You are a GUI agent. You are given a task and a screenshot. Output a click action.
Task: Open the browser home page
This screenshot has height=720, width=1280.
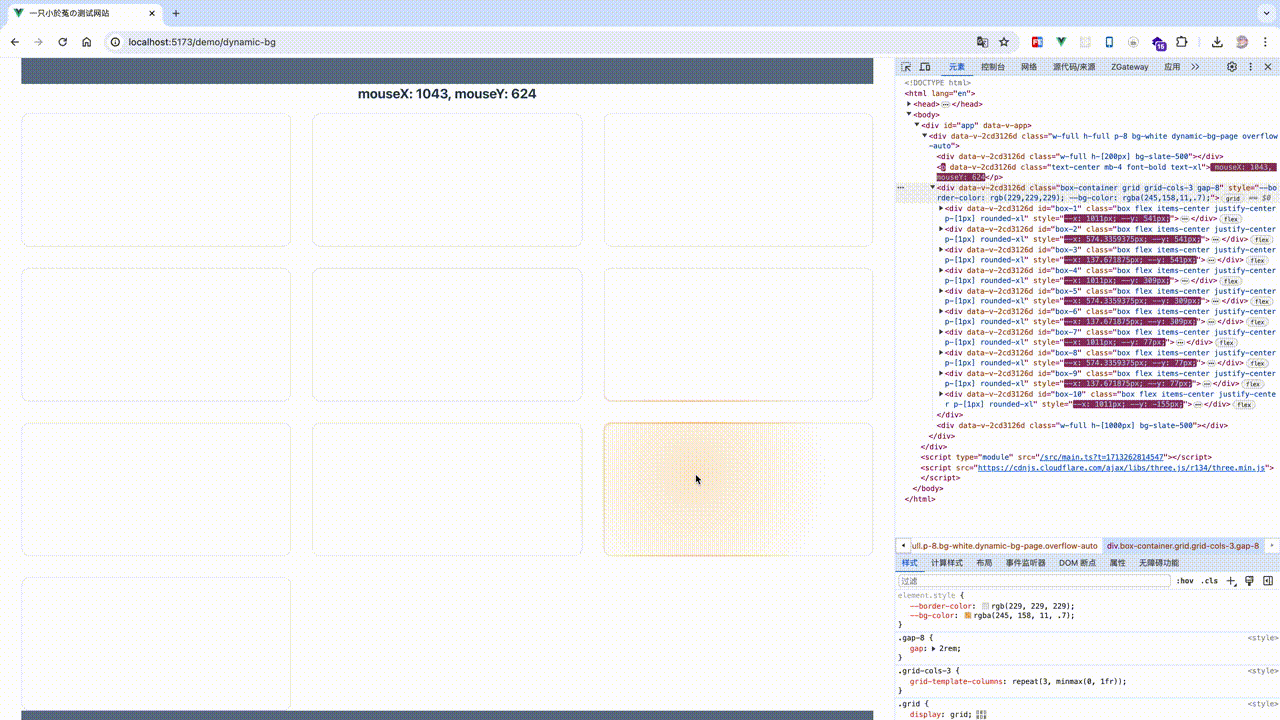tap(87, 42)
